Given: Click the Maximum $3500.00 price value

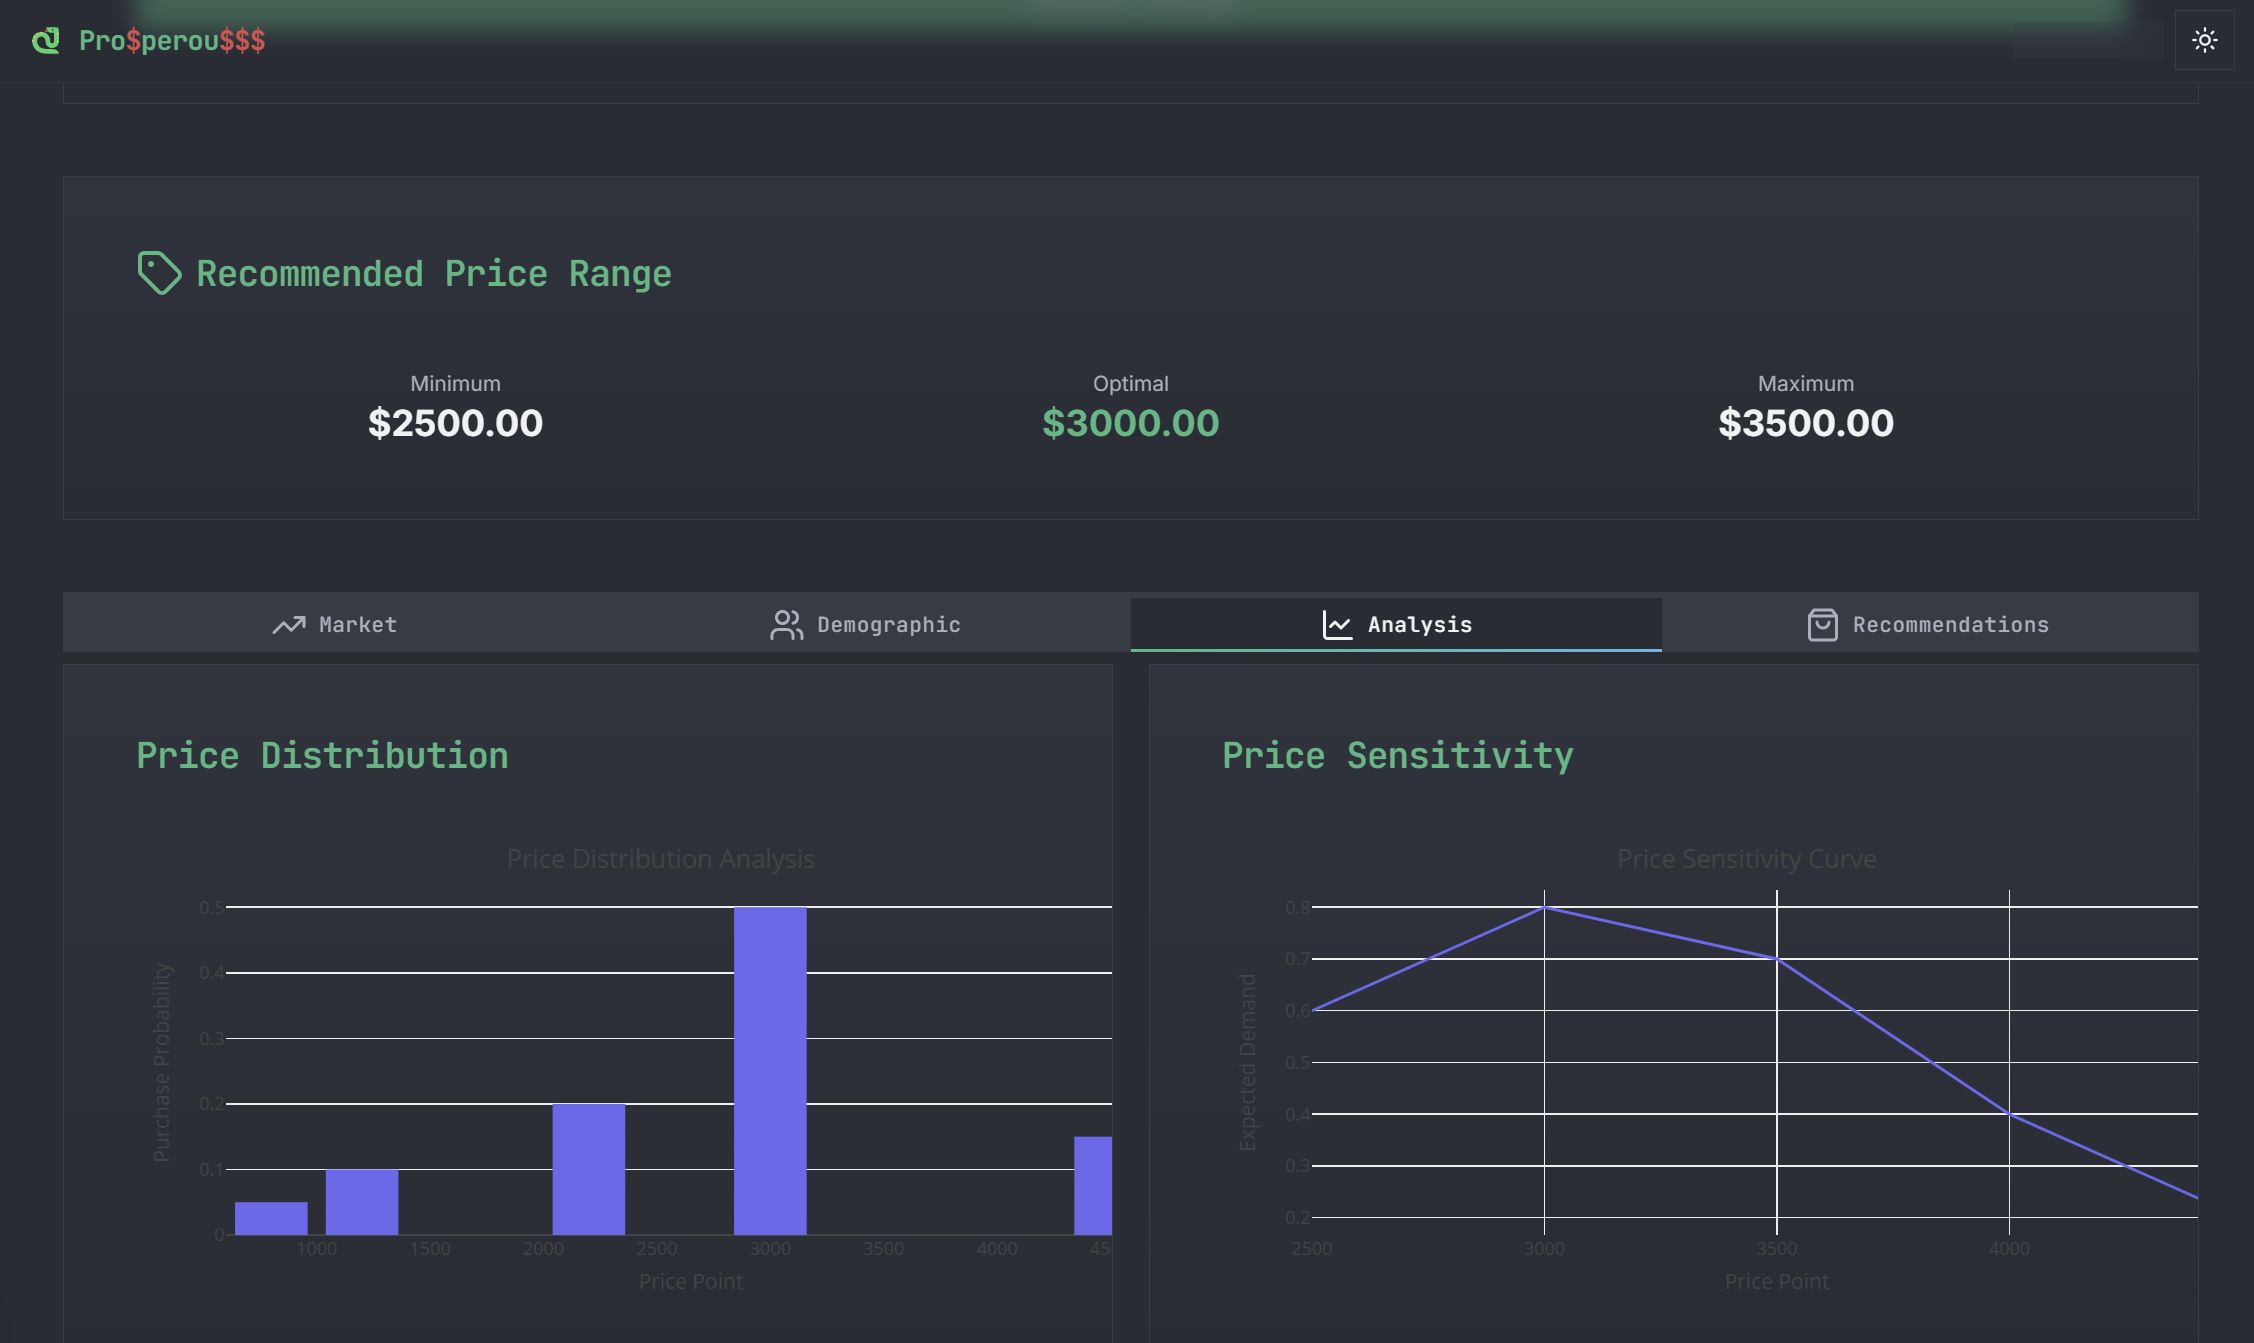Looking at the screenshot, I should (1805, 423).
